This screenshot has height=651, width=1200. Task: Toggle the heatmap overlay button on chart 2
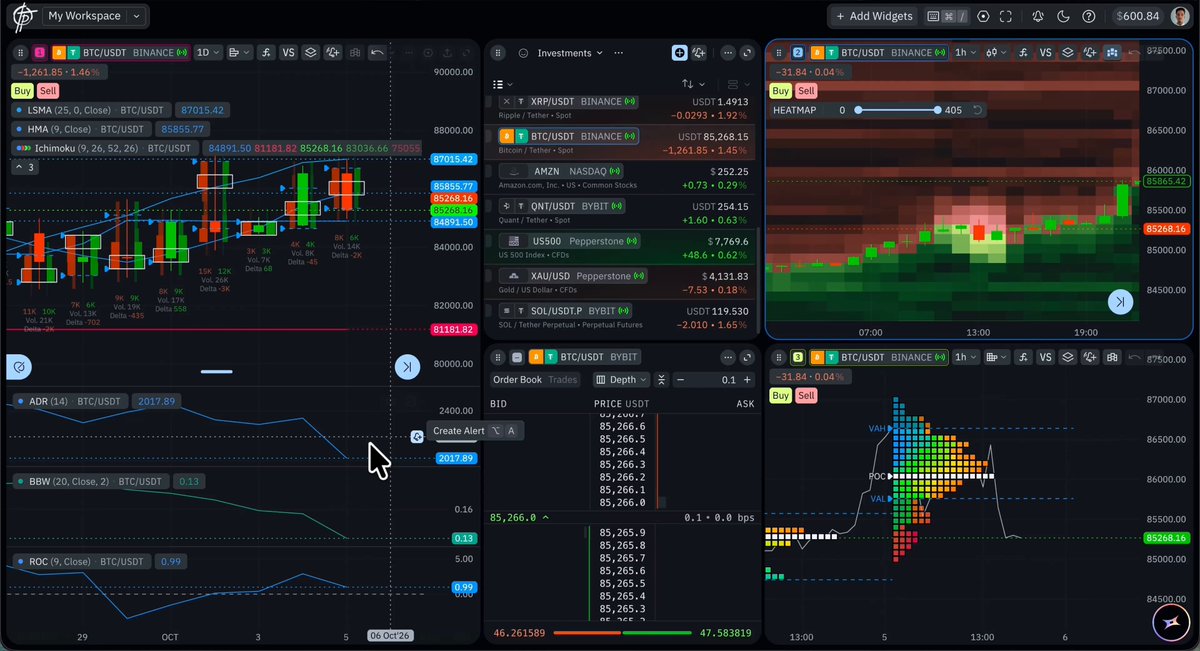tap(1111, 52)
